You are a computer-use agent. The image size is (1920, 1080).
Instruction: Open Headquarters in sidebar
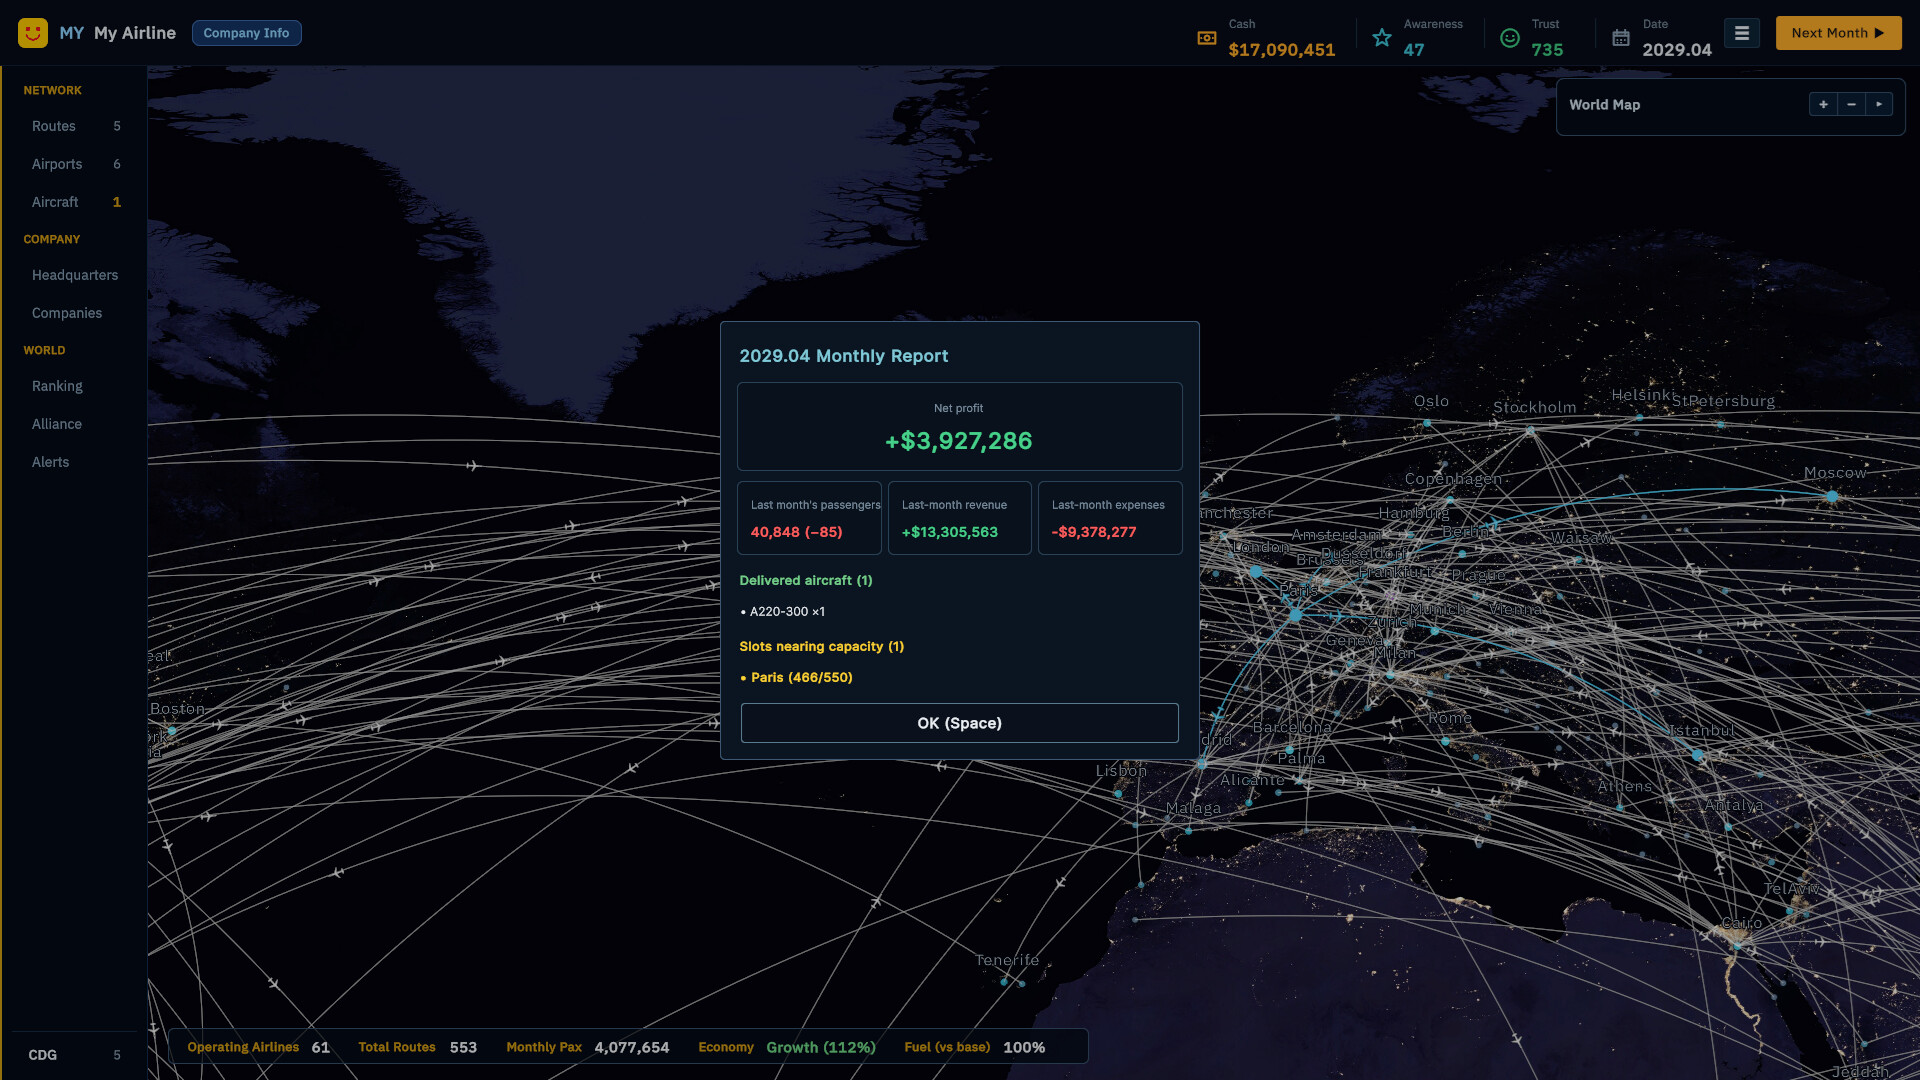click(x=75, y=275)
